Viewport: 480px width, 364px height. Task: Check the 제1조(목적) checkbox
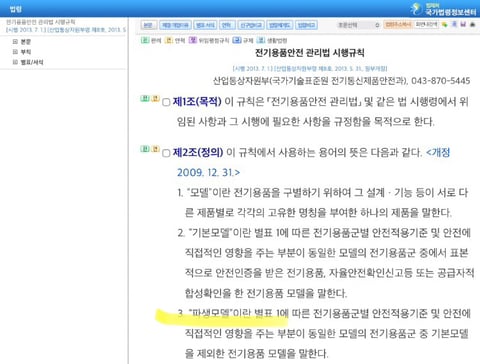[x=166, y=102]
